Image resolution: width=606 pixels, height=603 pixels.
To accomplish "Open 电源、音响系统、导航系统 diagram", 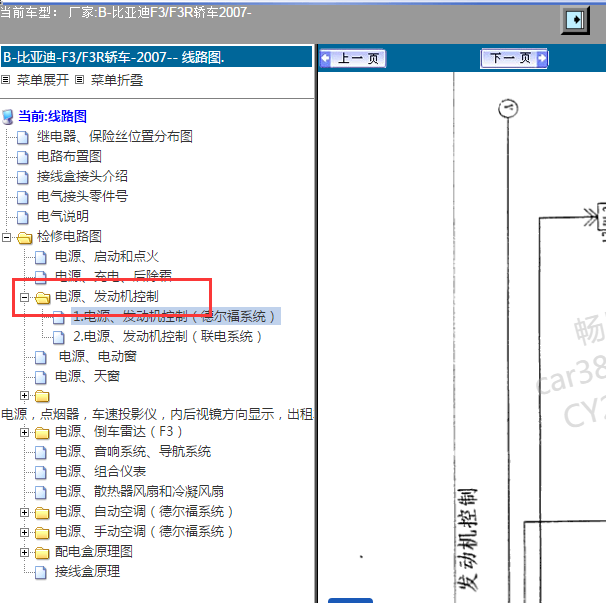I will click(133, 451).
